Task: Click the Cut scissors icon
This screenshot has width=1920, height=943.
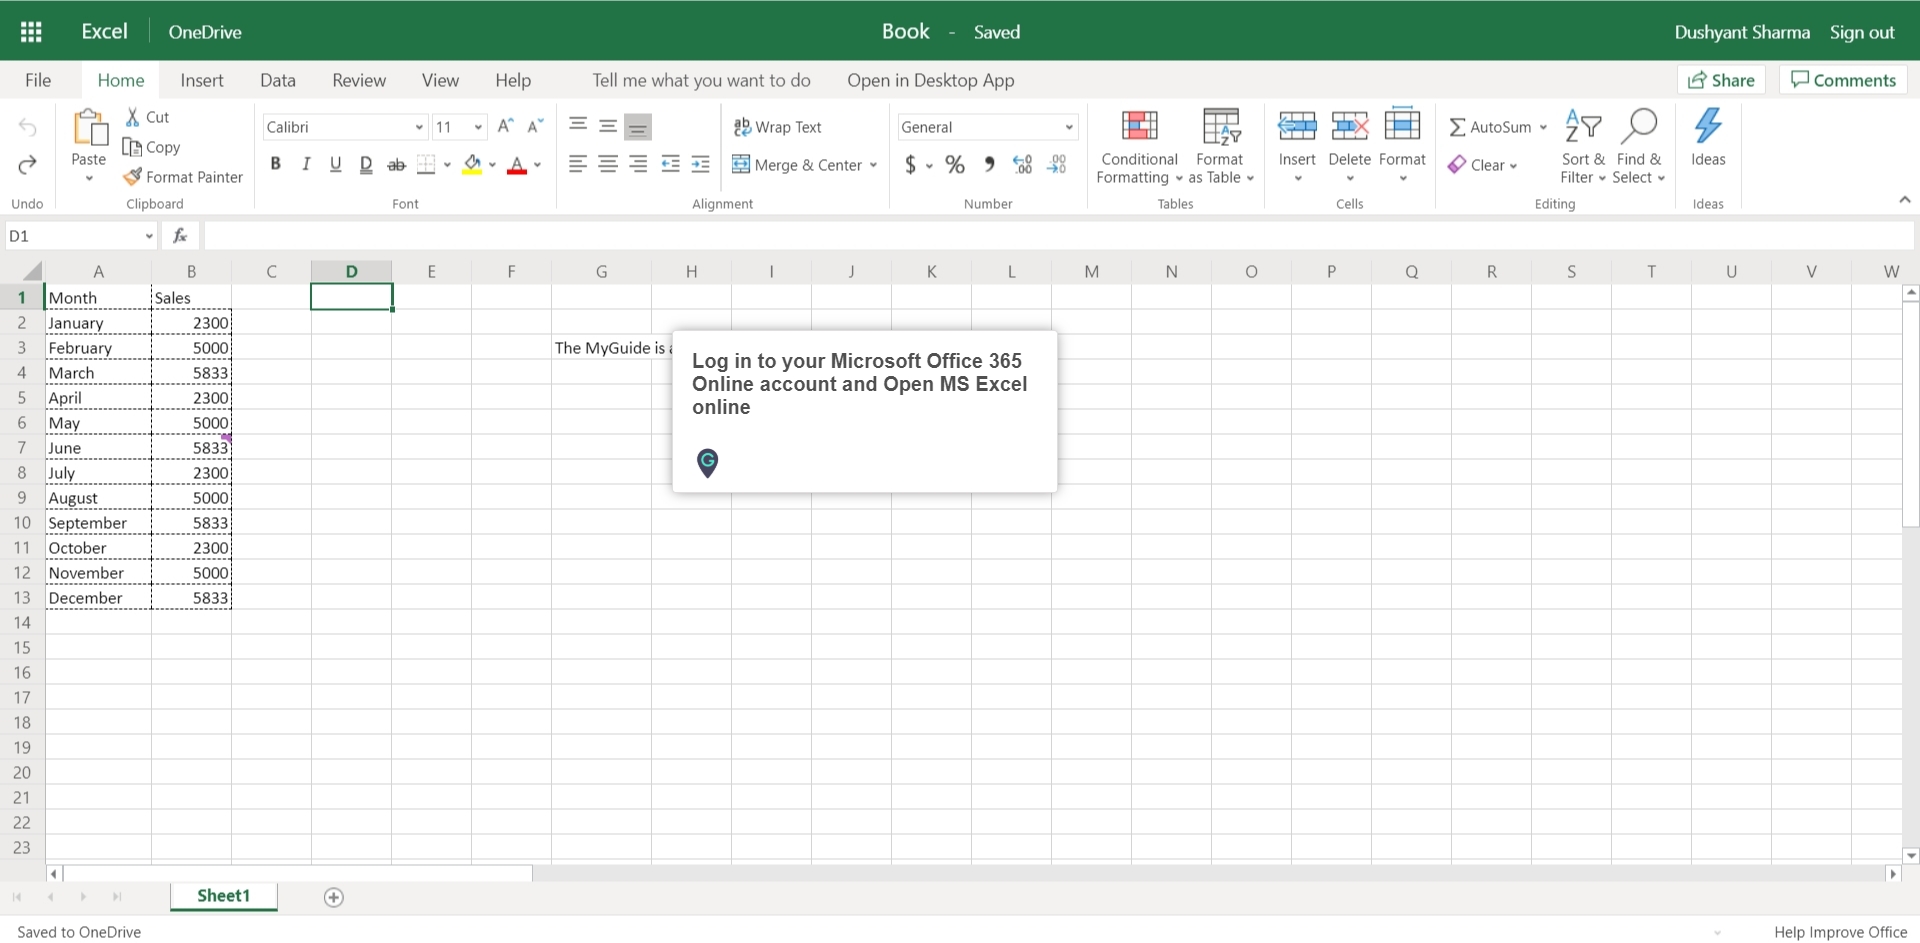Action: (x=132, y=117)
